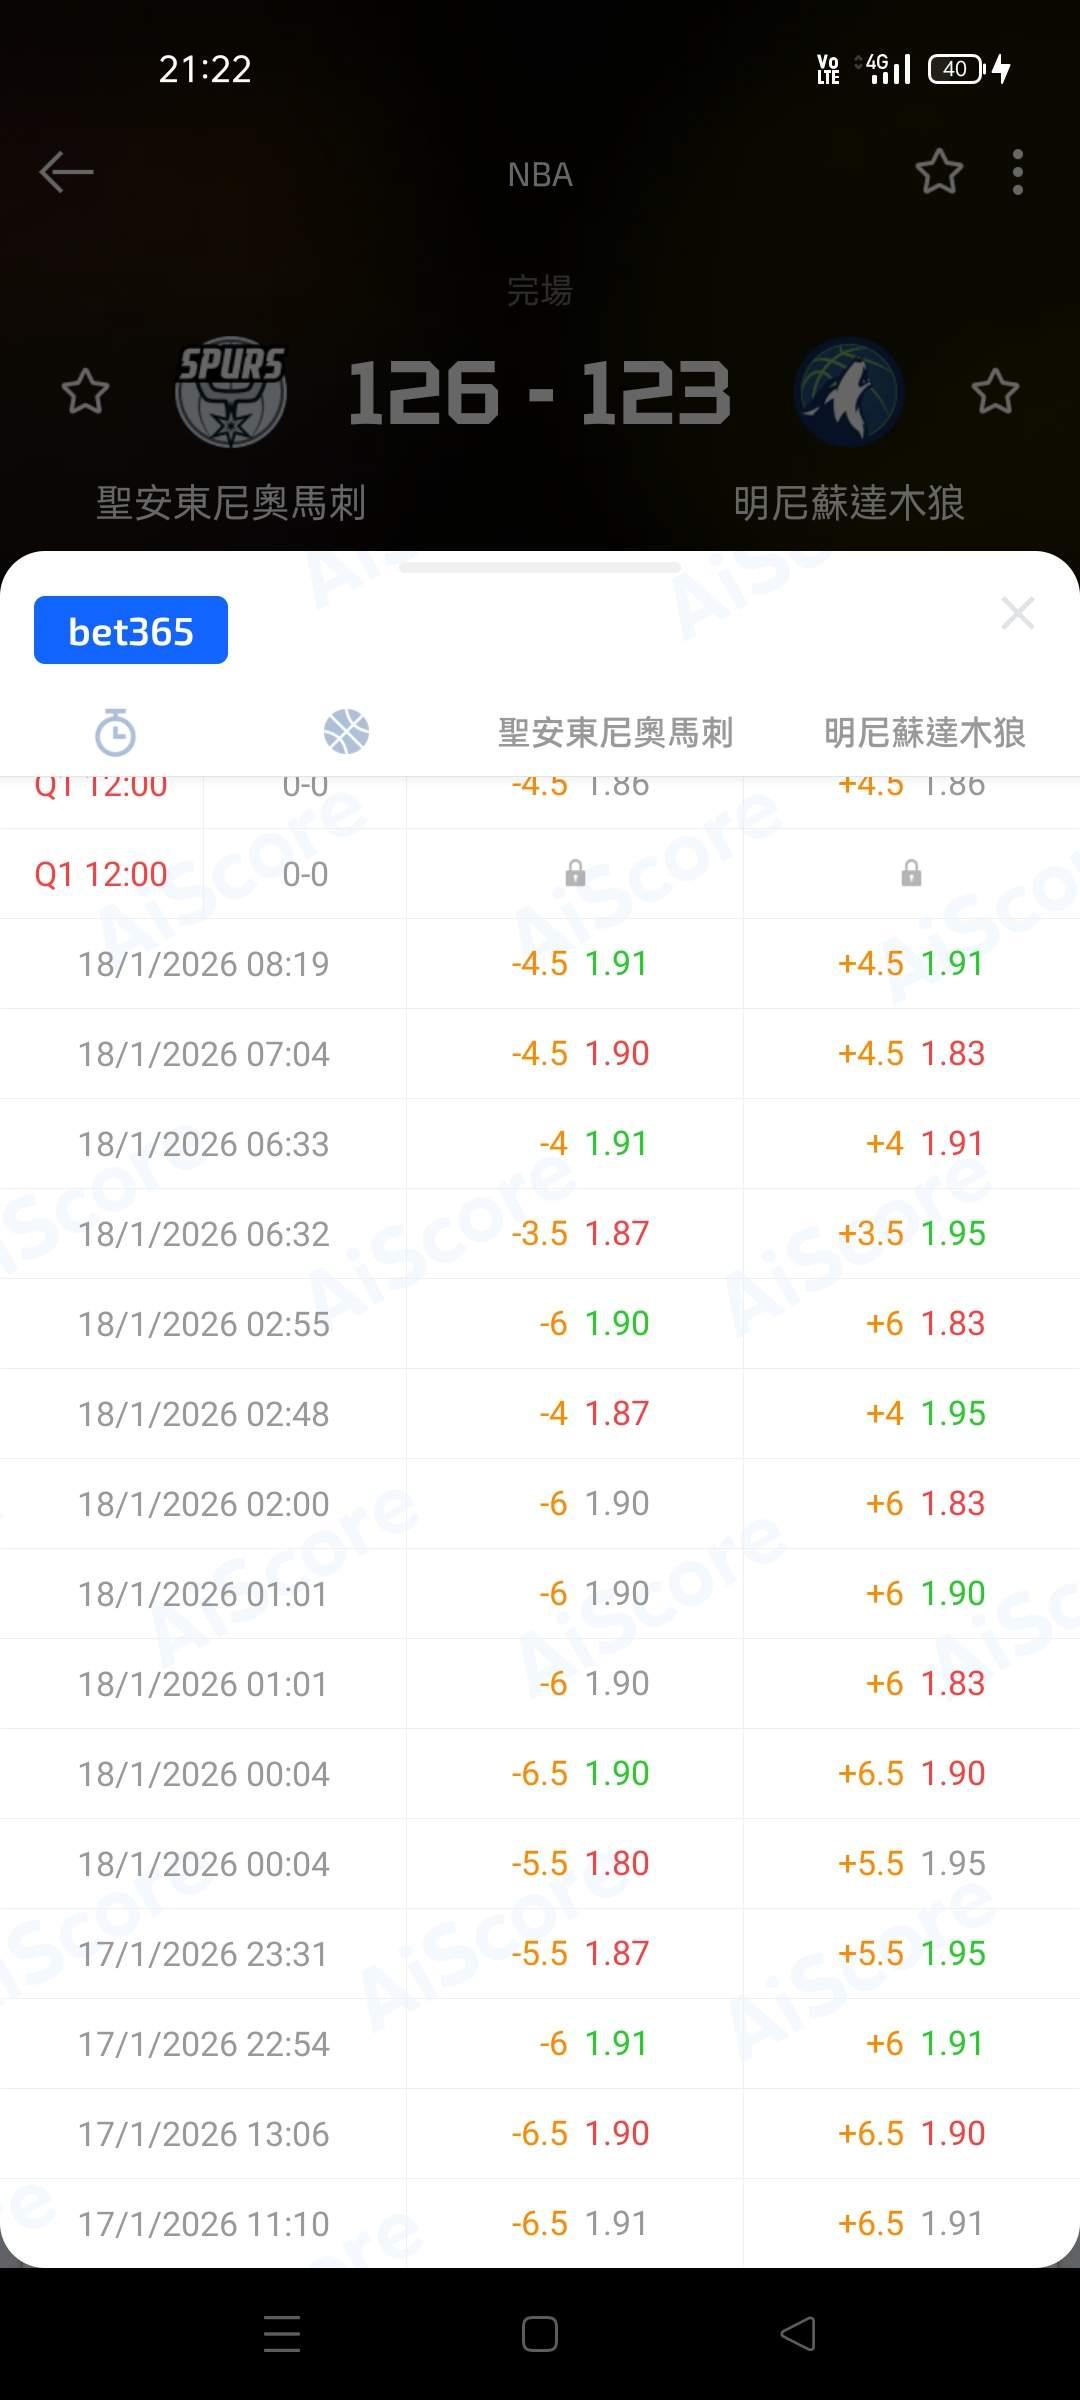Tap the Spurs team logo
Viewport: 1080px width, 2400px height.
pyautogui.click(x=231, y=391)
